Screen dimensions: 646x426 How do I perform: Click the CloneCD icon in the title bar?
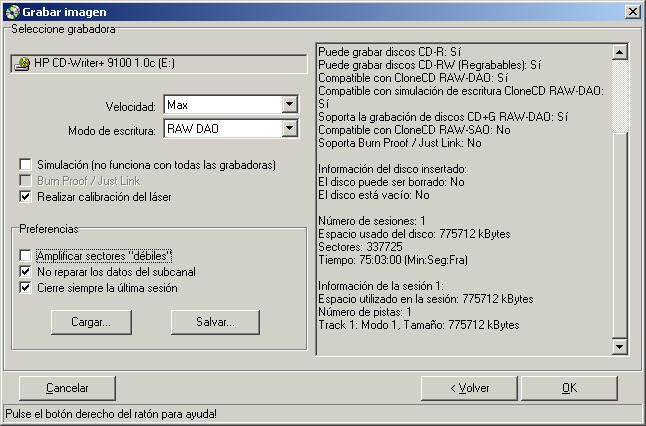12,12
